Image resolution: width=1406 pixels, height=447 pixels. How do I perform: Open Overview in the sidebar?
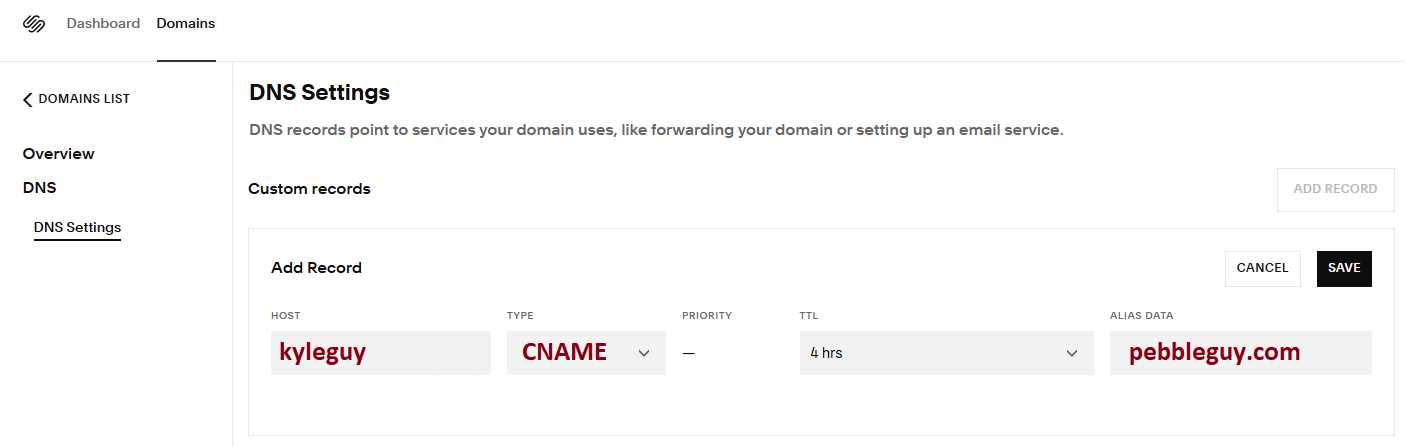tap(59, 154)
